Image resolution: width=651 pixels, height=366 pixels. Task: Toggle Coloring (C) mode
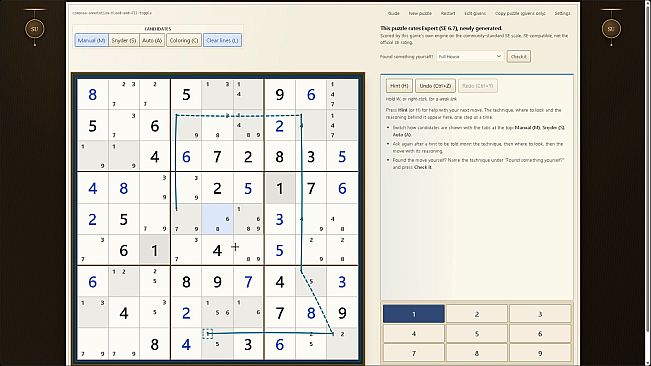(184, 40)
